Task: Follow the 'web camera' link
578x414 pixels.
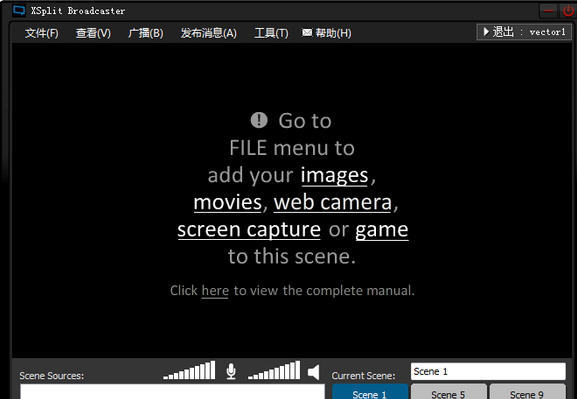Action: point(333,202)
